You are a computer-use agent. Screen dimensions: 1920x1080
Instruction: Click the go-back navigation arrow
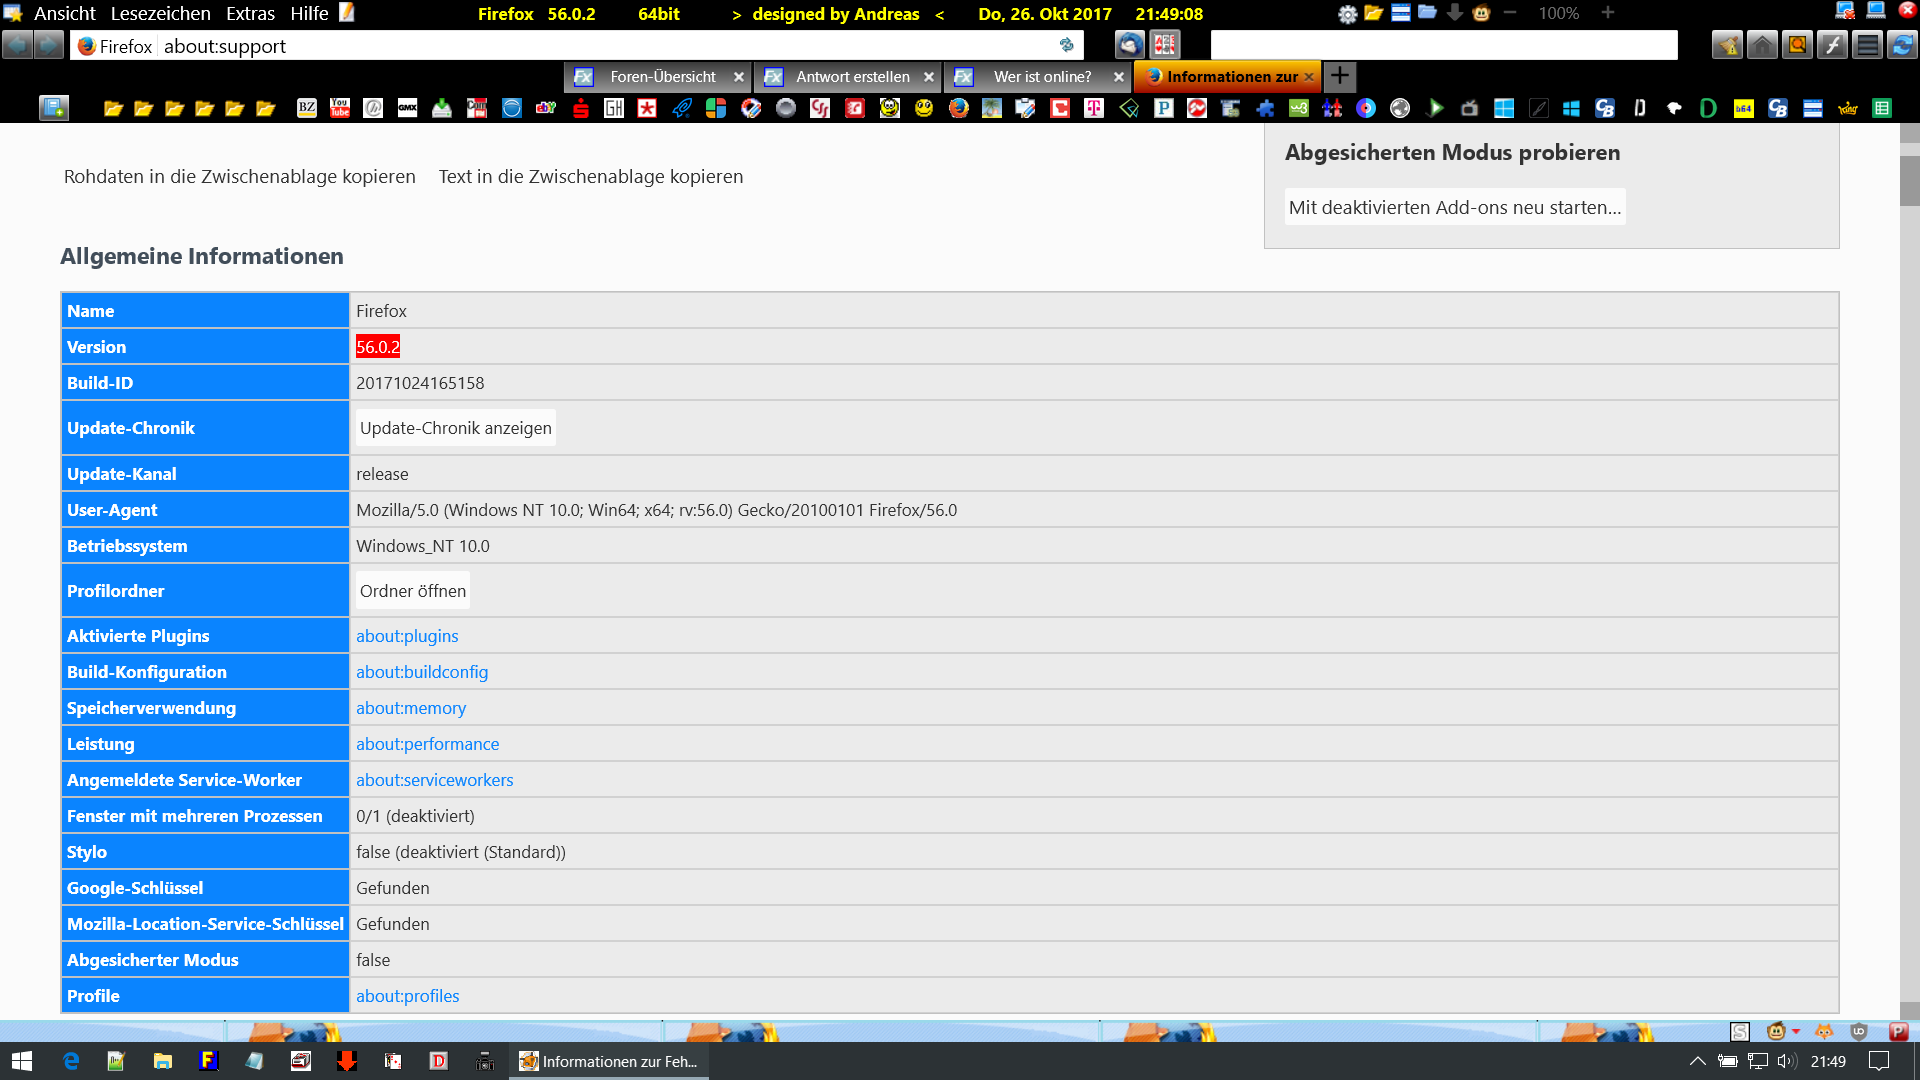[17, 45]
